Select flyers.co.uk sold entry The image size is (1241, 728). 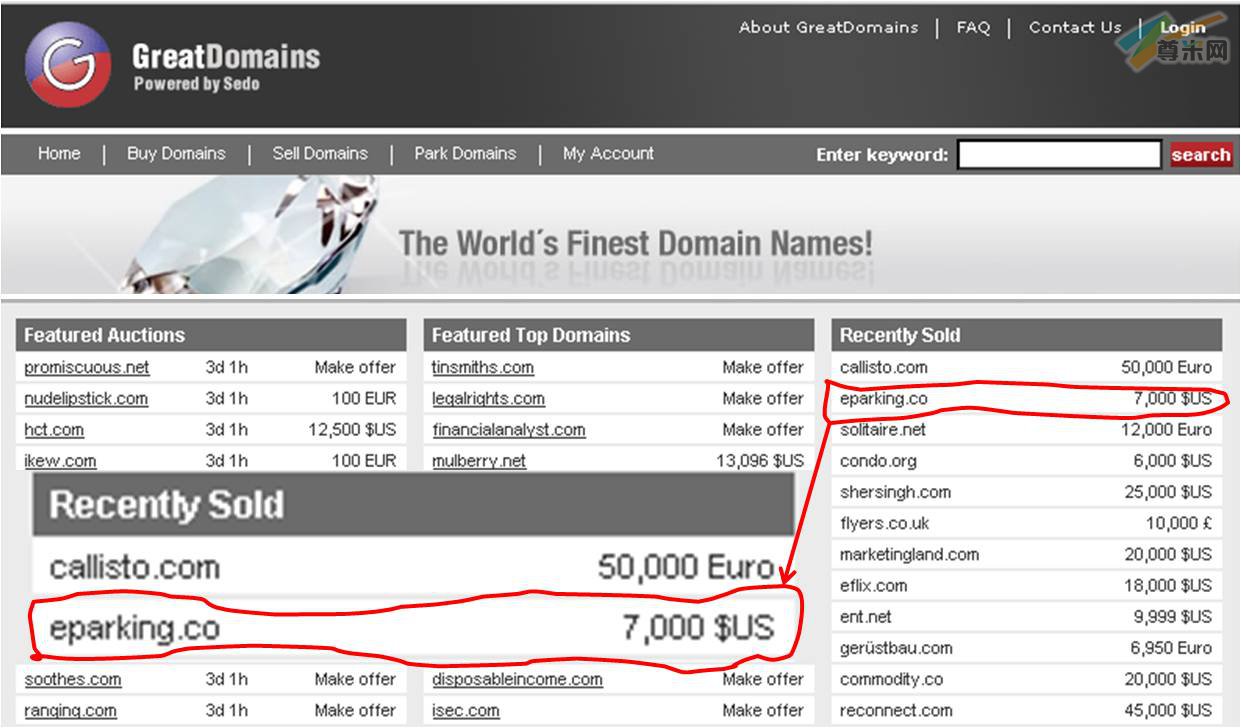coord(884,523)
